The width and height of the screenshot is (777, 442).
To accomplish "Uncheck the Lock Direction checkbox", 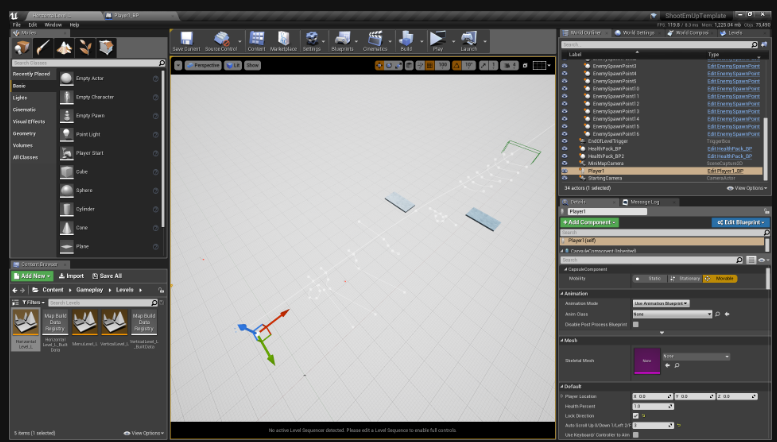I will click(x=636, y=416).
